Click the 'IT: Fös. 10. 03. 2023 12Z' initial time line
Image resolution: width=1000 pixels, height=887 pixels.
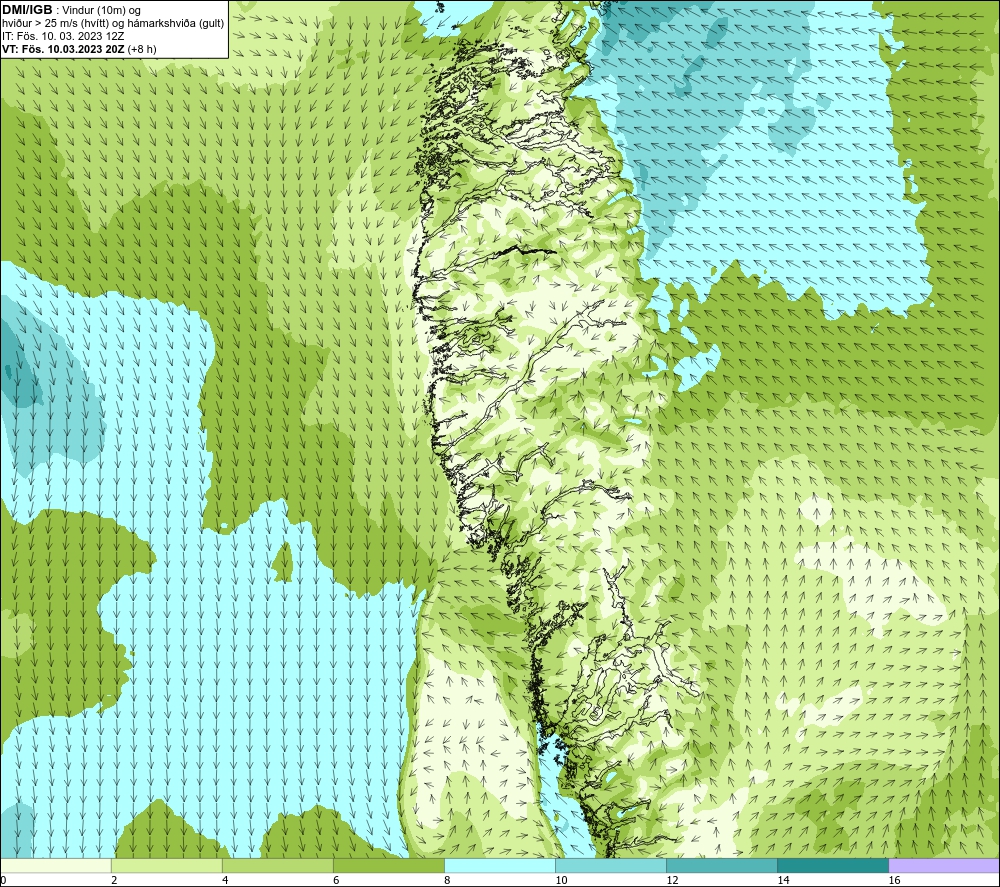(63, 36)
